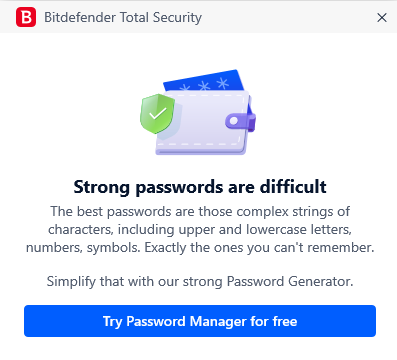Close the Bitdefender Total Security popup
The image size is (397, 360).
(382, 17)
